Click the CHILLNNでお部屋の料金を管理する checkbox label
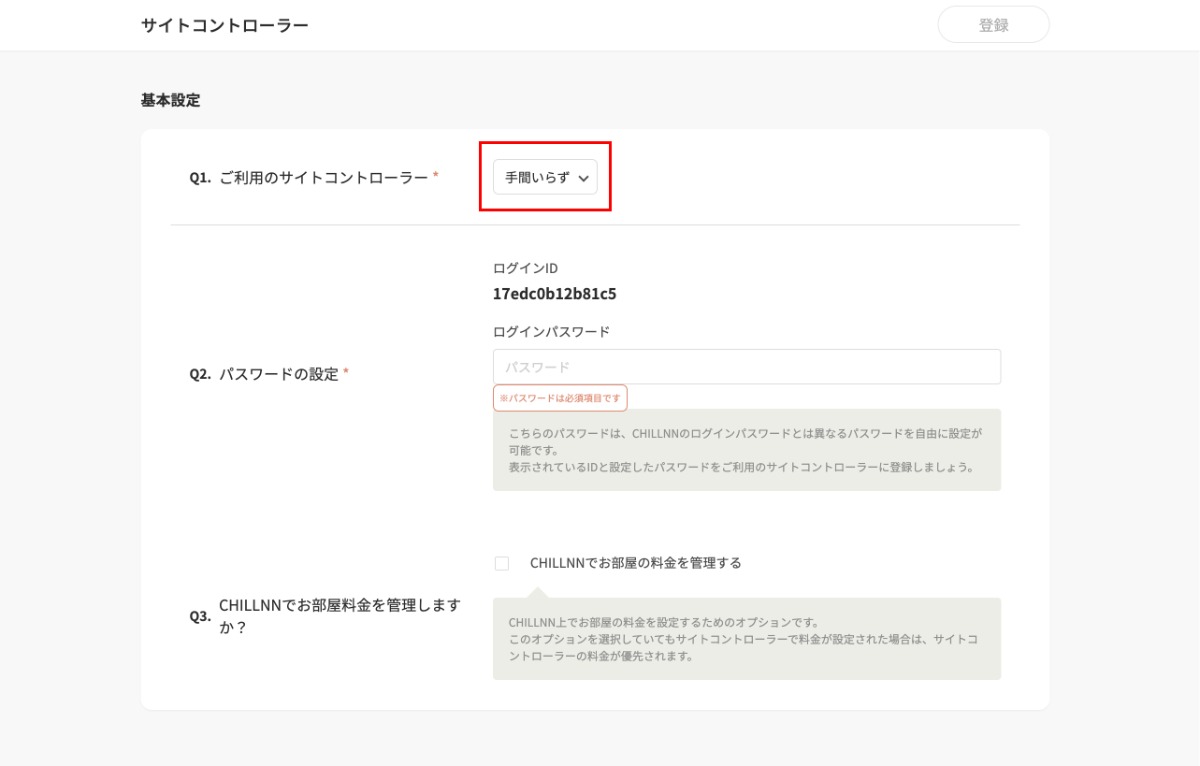This screenshot has width=1200, height=766. 636,563
